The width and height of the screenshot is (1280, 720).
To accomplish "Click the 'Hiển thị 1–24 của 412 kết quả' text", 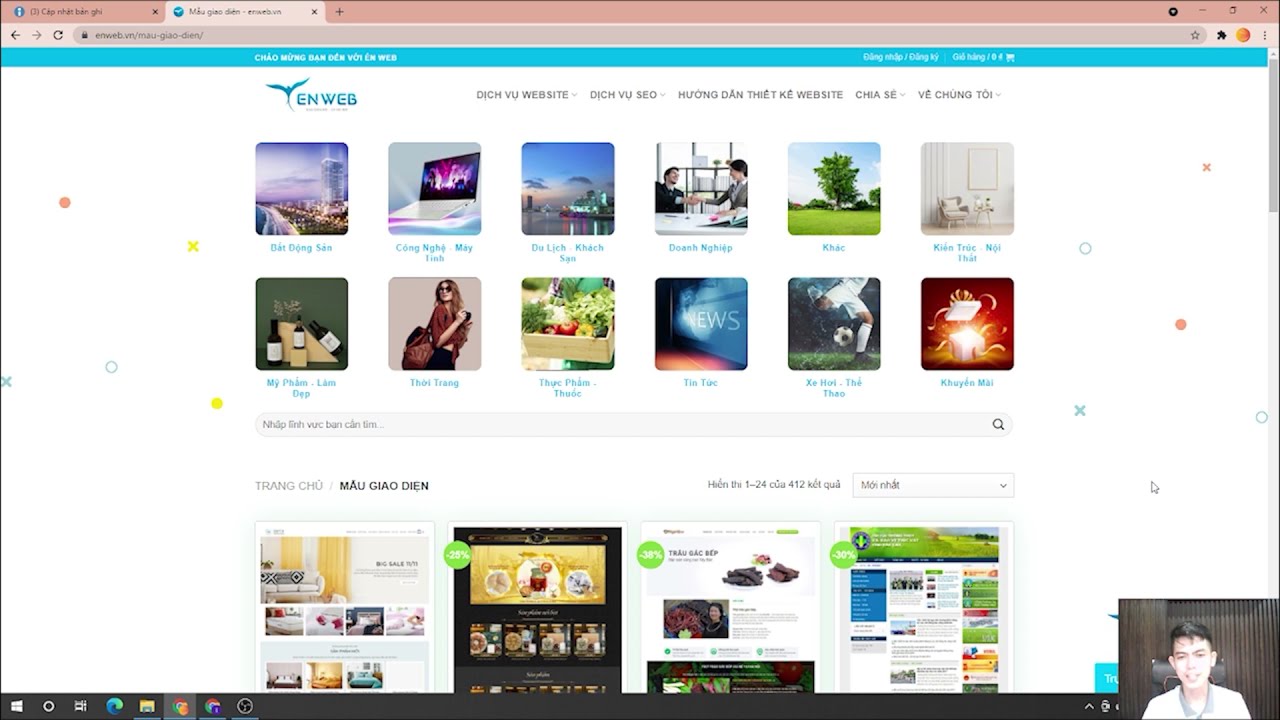I will click(774, 485).
